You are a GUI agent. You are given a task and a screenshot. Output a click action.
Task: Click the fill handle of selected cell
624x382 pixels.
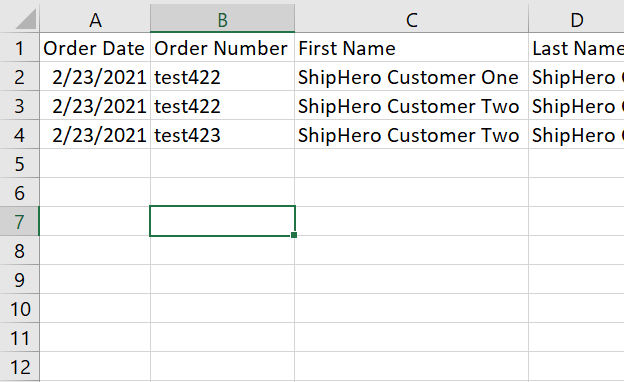(294, 235)
